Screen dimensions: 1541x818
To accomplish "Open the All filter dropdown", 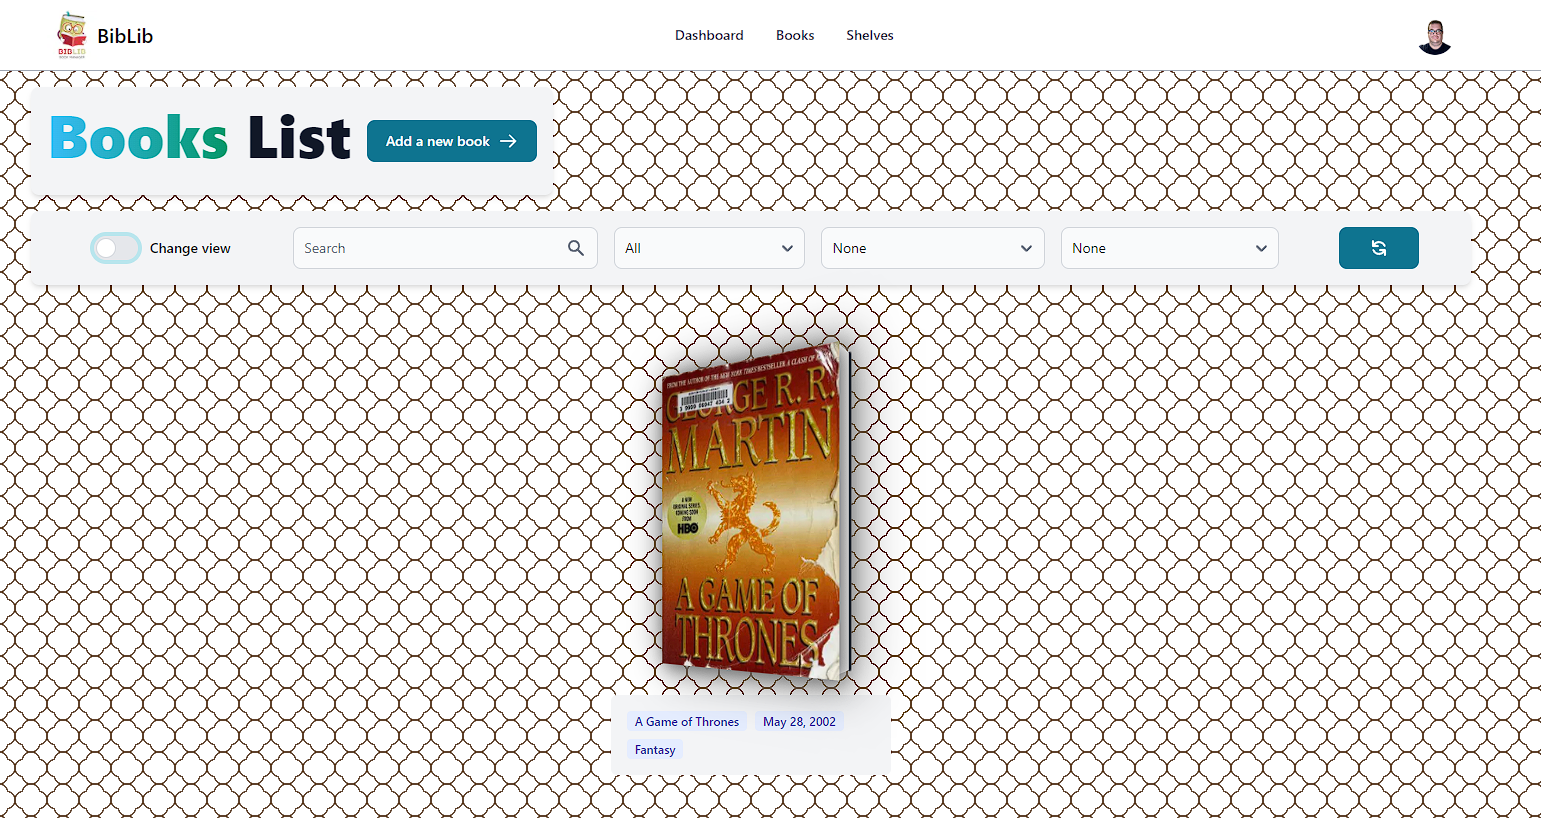I will [709, 248].
